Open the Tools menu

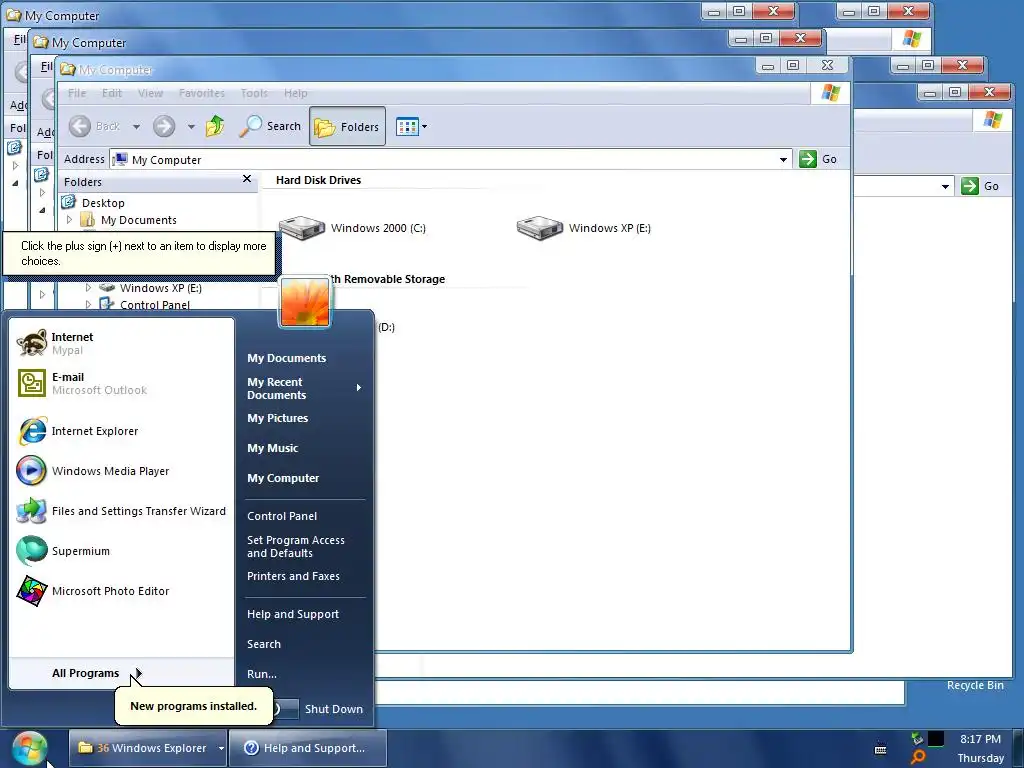[x=254, y=93]
